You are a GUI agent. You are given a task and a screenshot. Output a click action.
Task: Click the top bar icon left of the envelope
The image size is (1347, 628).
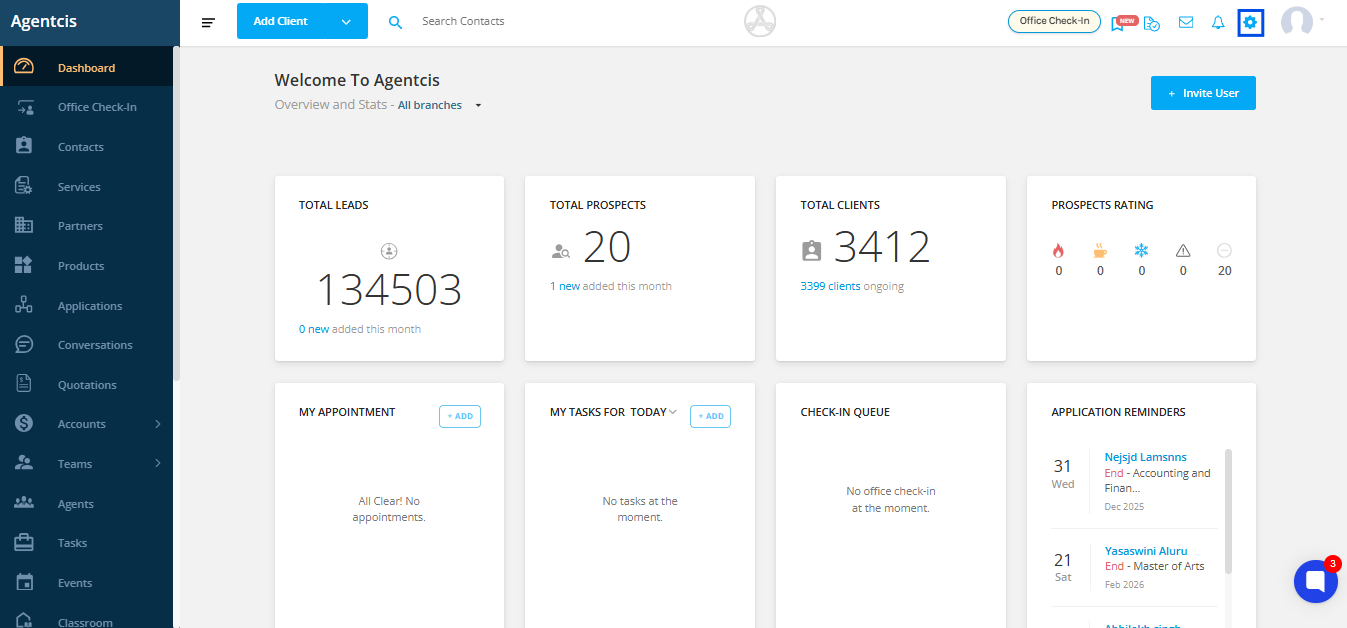click(x=1152, y=22)
